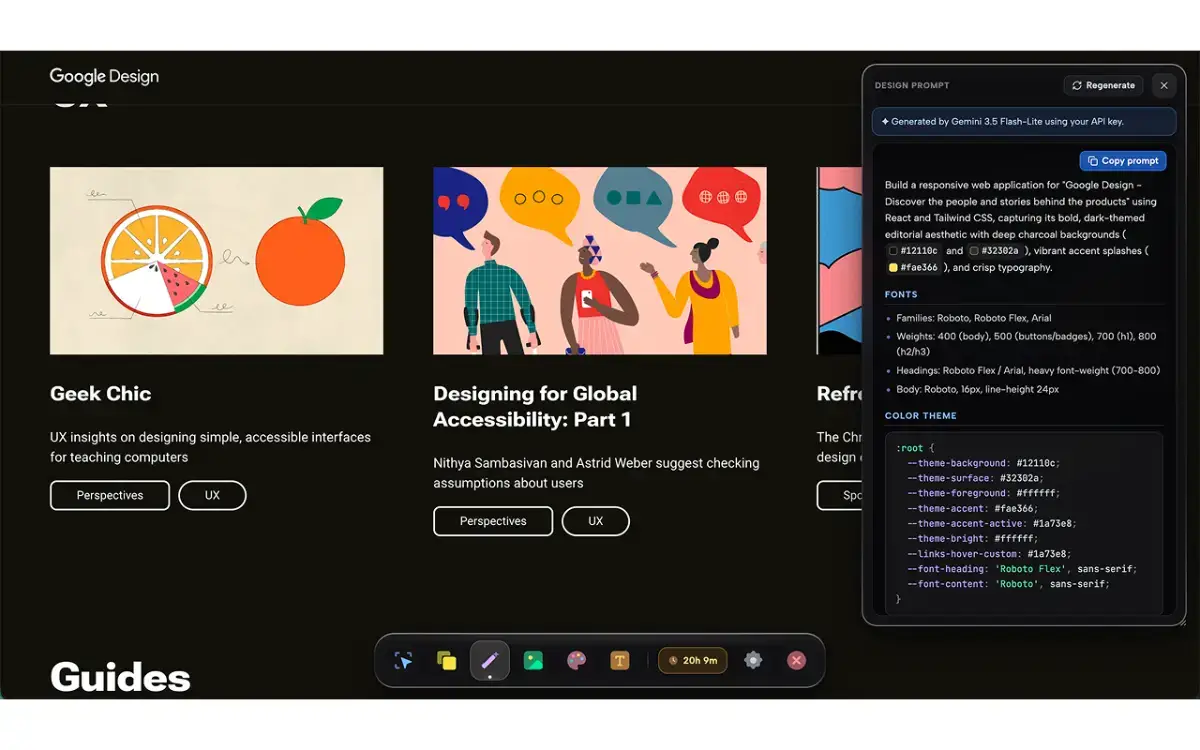Click UX tag under Geek Chic
The height and width of the screenshot is (750, 1200).
[212, 495]
